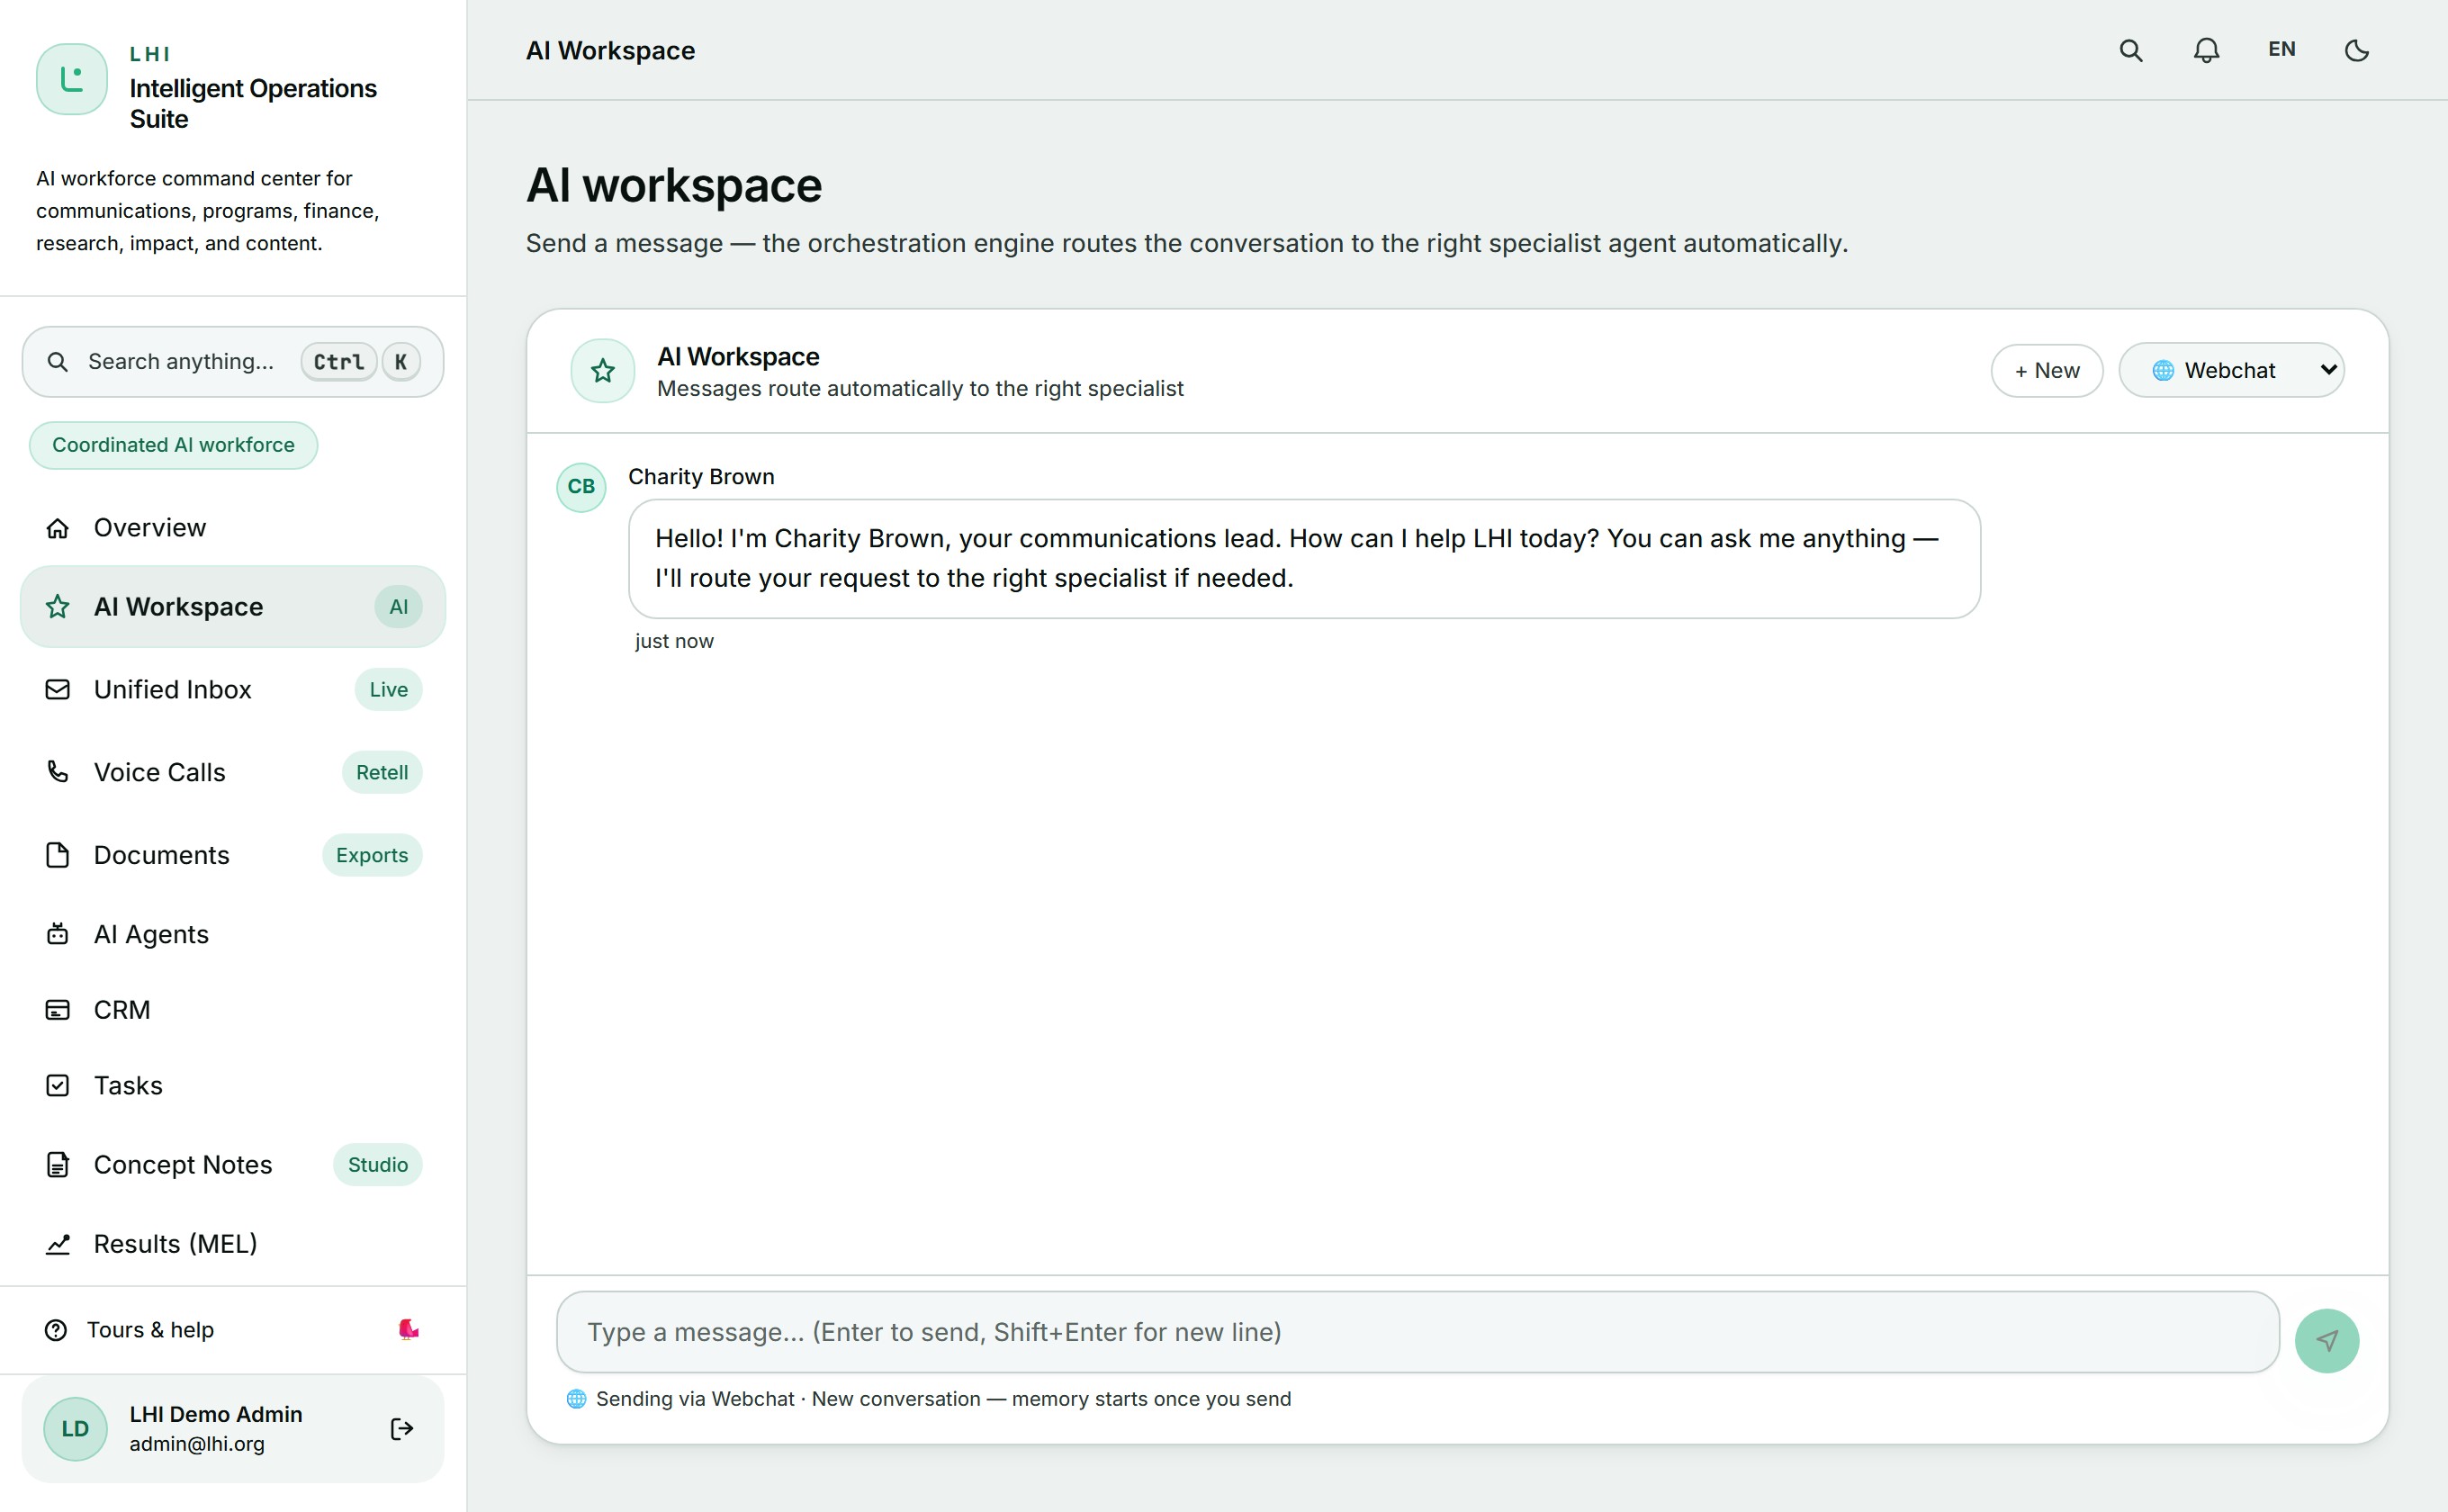The height and width of the screenshot is (1512, 2448).
Task: Click the admin@lhi.org email text
Action: click(197, 1444)
